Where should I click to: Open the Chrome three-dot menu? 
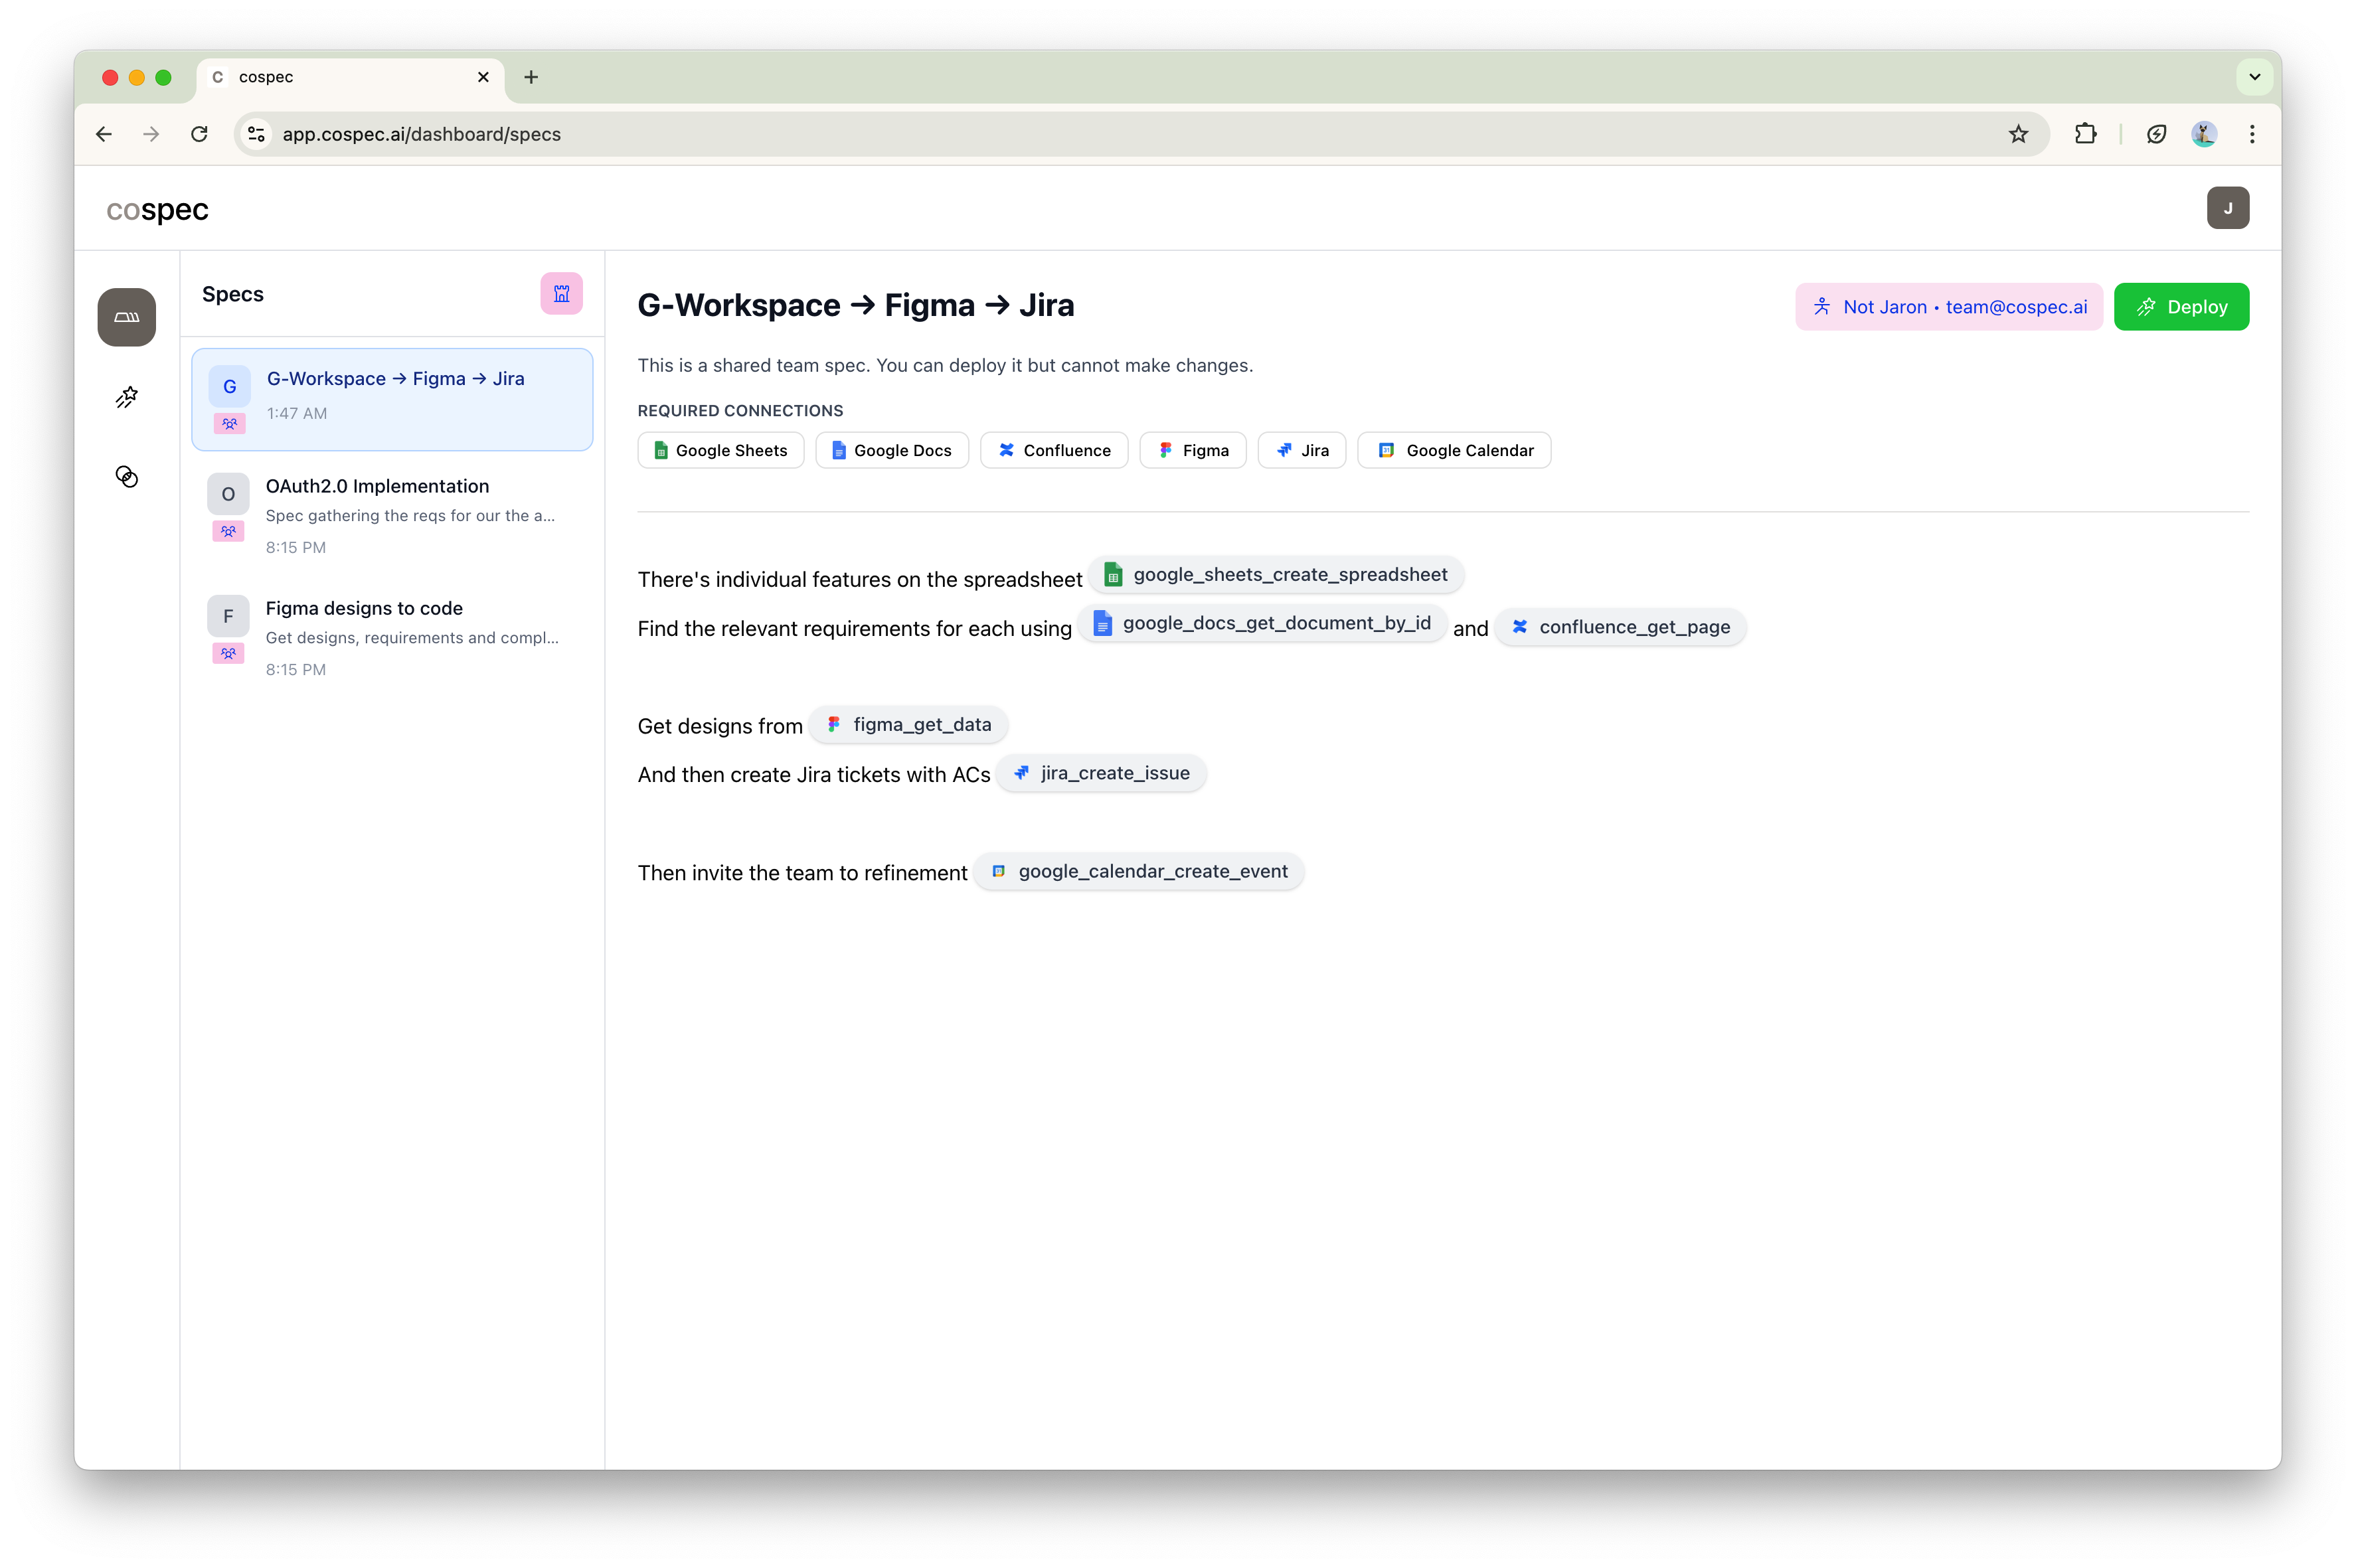[2251, 134]
